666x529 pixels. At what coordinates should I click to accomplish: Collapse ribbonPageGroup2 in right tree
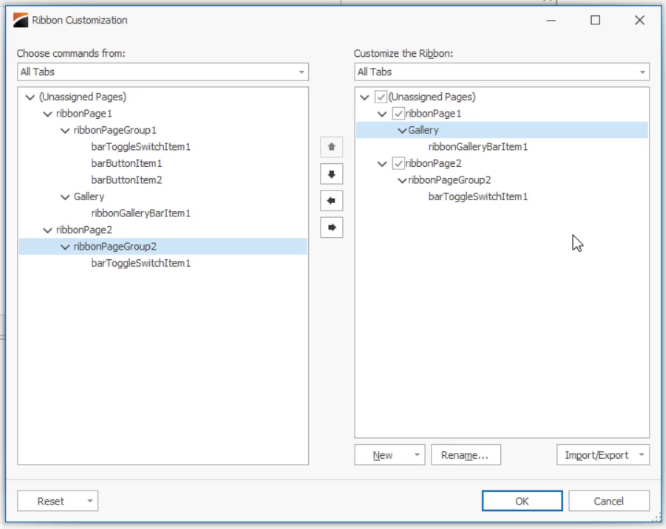click(402, 181)
